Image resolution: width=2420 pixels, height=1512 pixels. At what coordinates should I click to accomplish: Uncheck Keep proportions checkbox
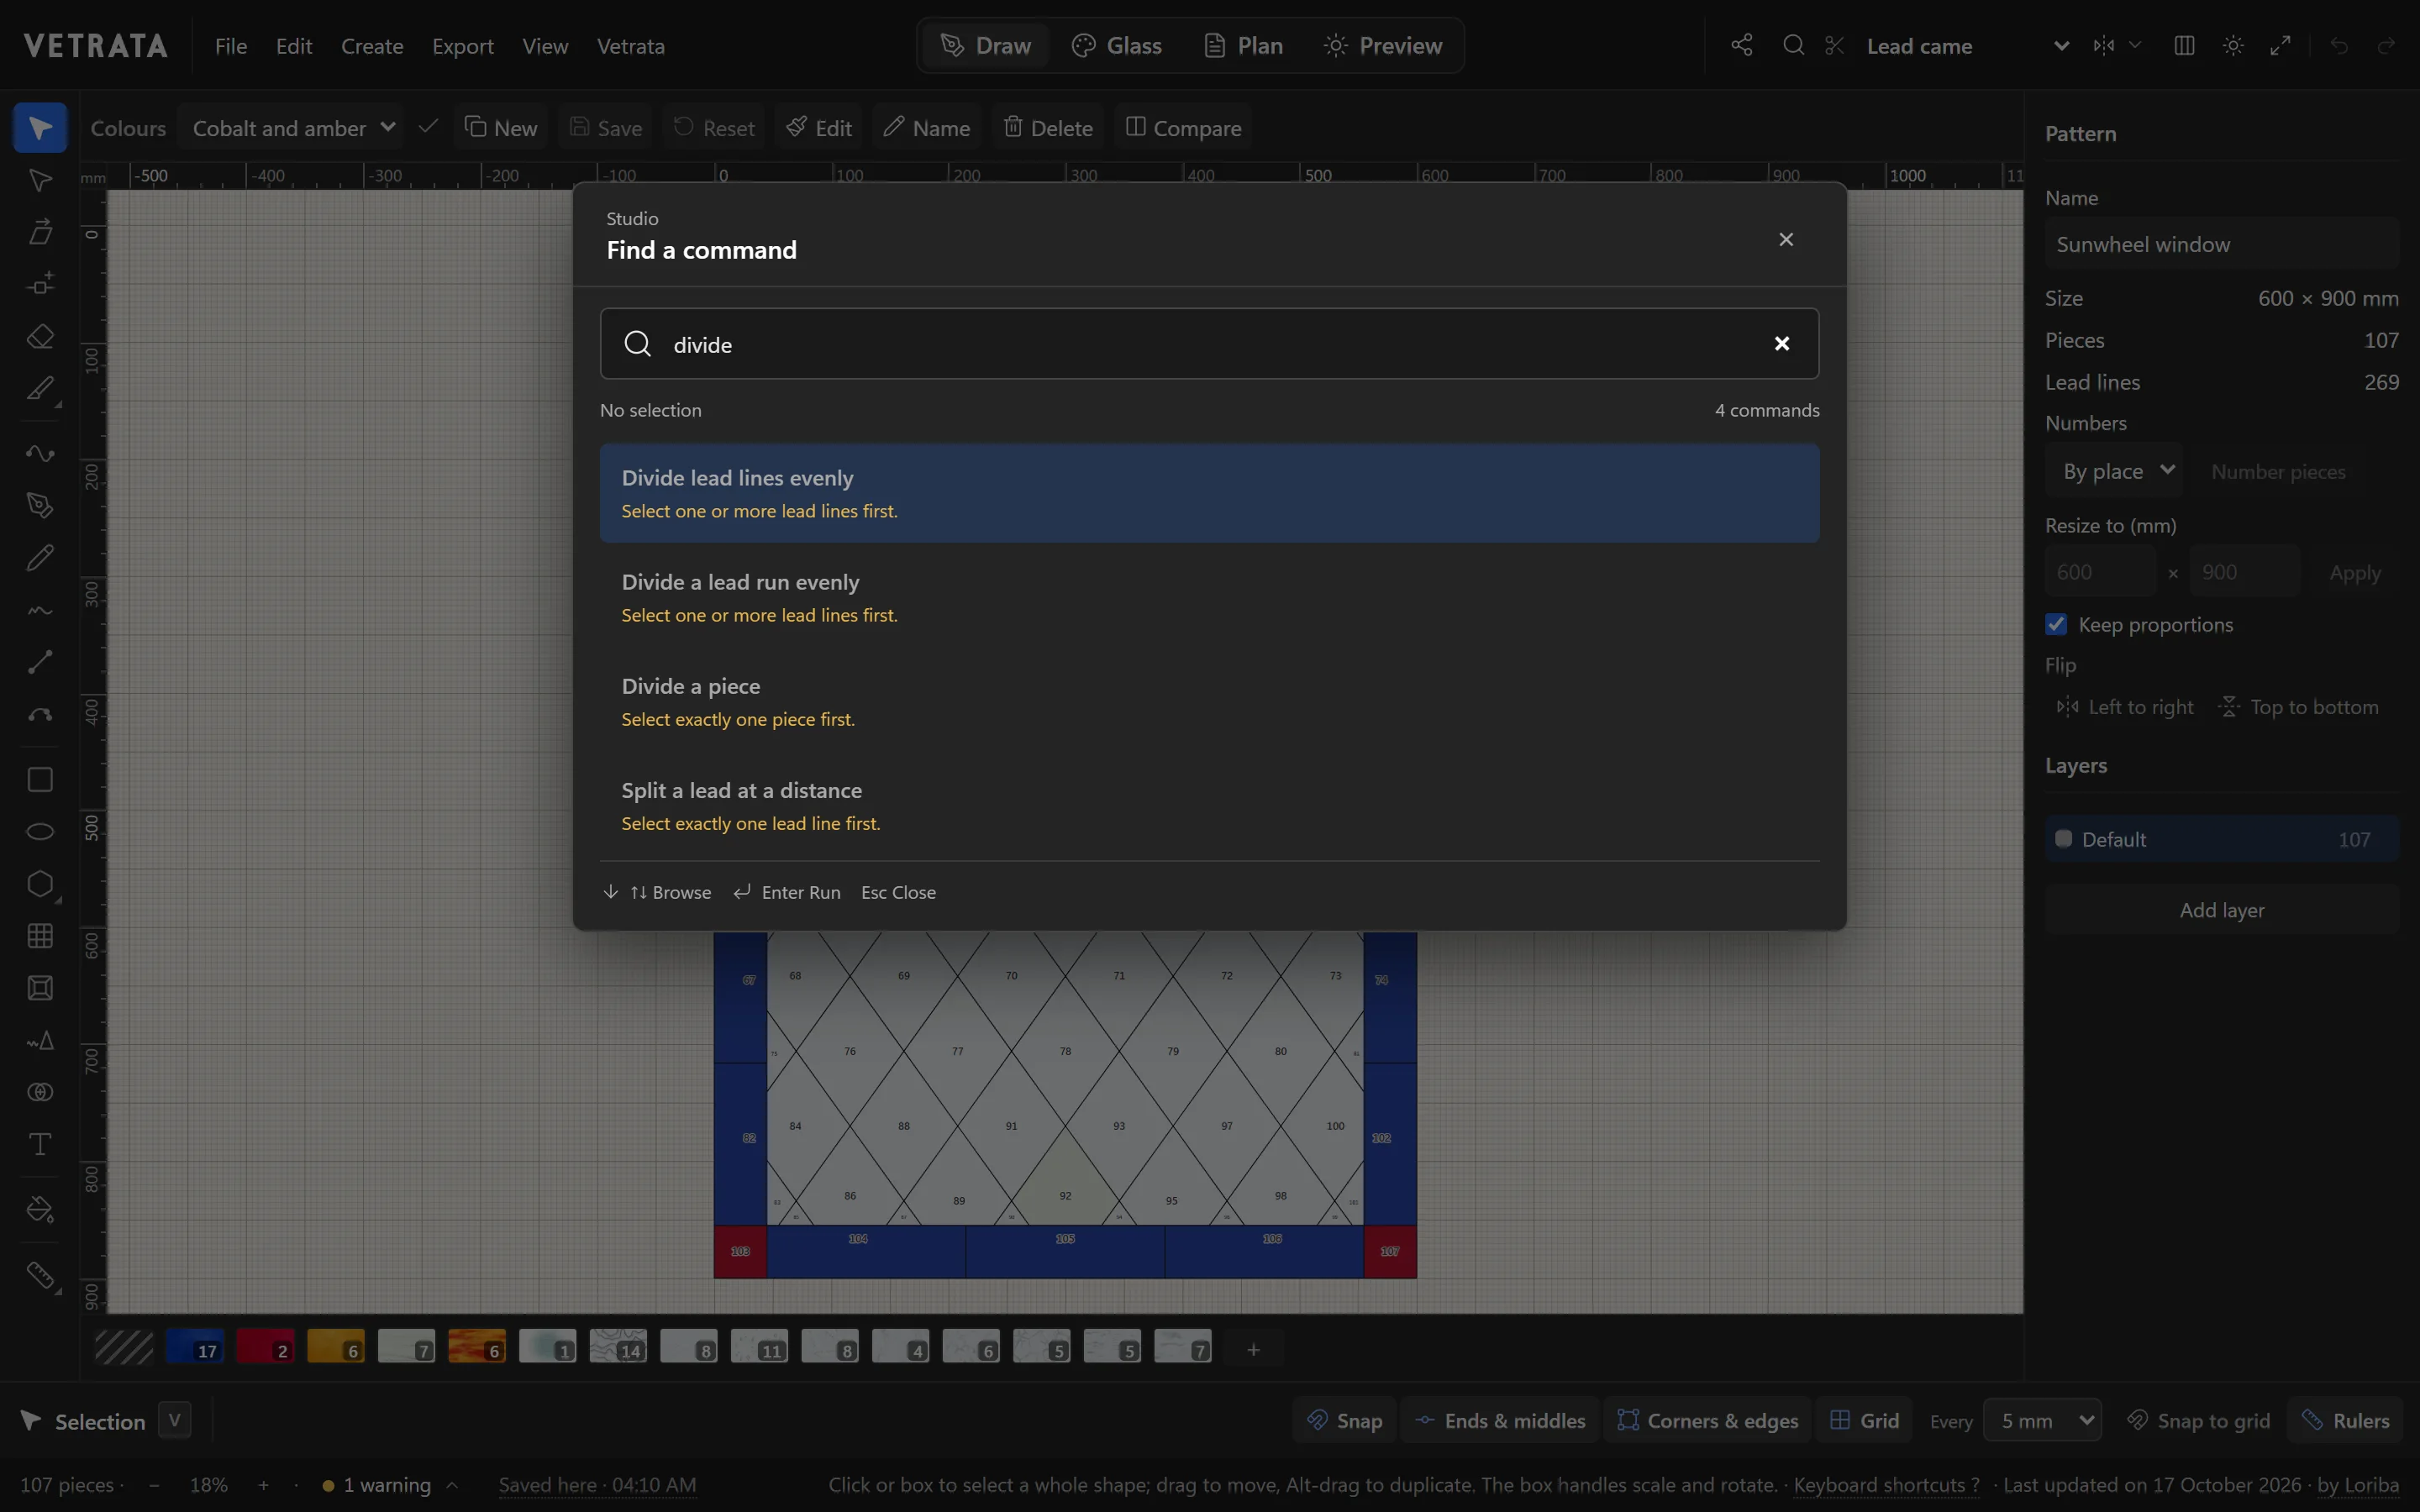click(x=2056, y=624)
